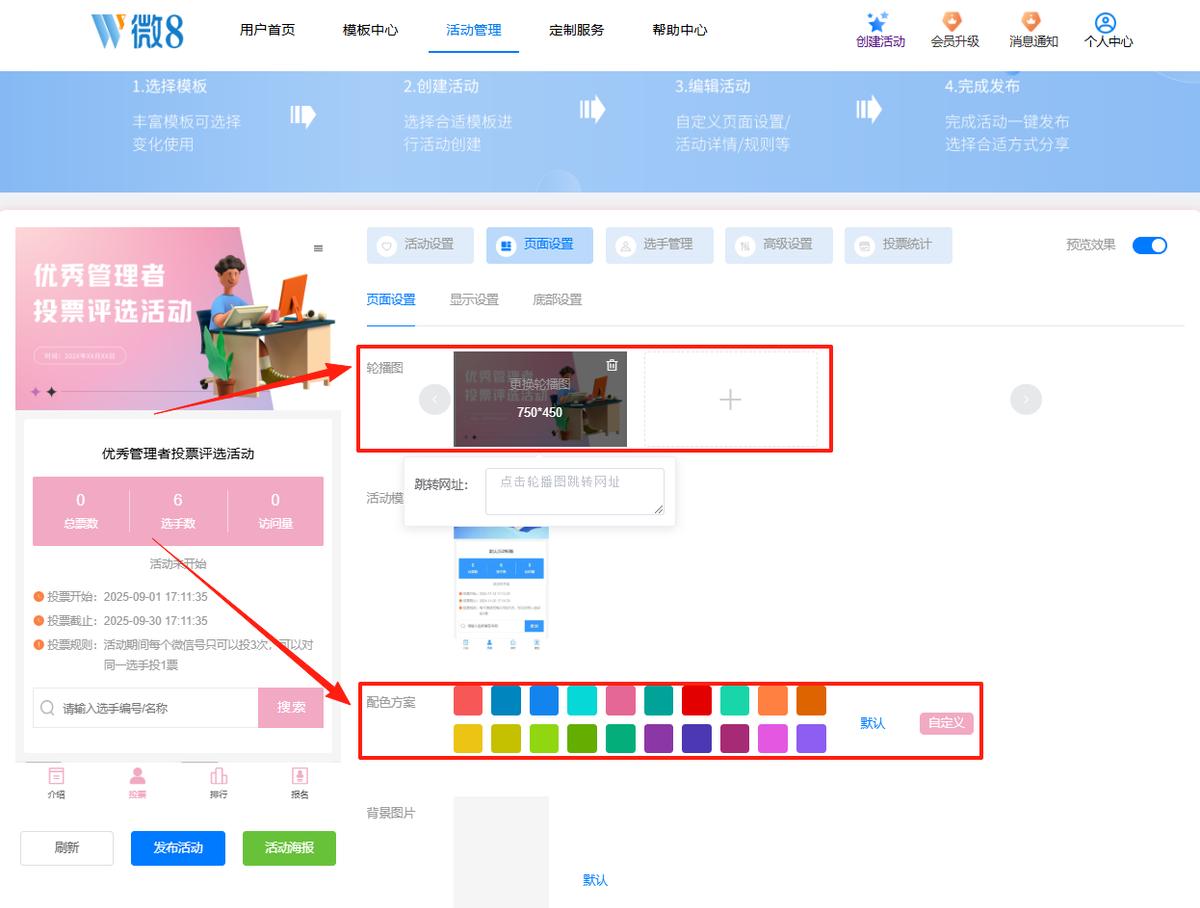This screenshot has width=1200, height=908.
Task: Click the 活动海报 button
Action: coord(289,848)
